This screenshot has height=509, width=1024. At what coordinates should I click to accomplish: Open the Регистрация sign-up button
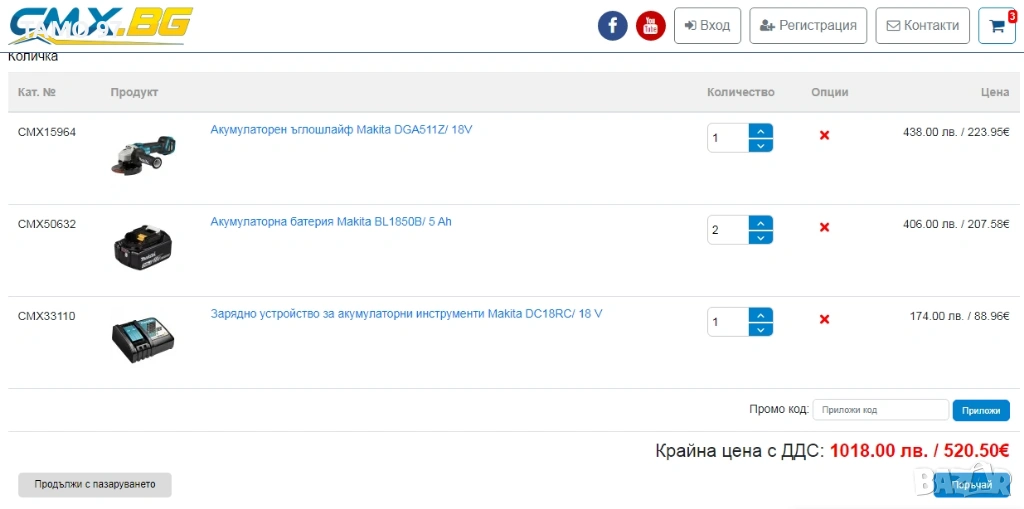[x=808, y=25]
